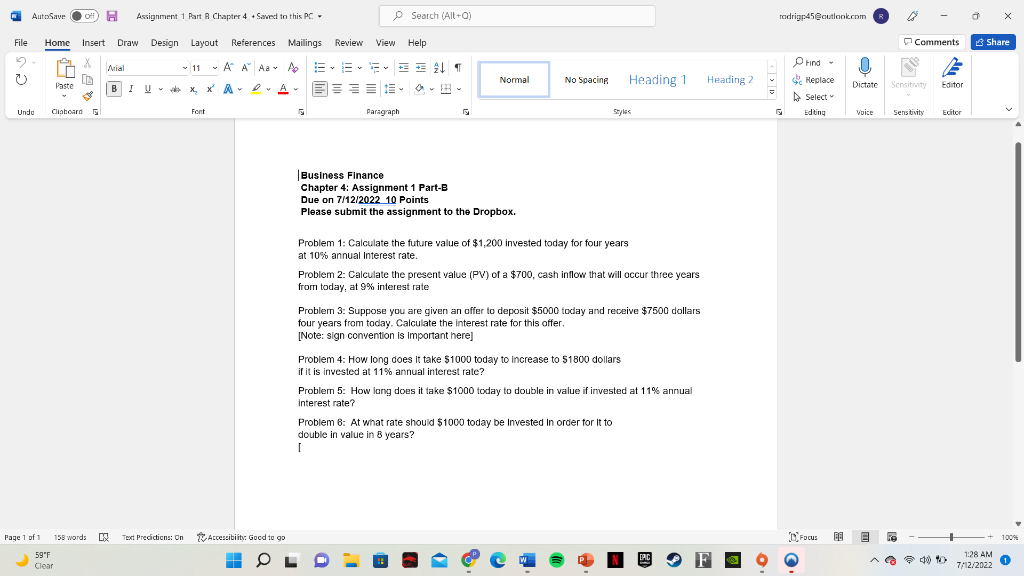
Task: Switch to the Review ribbon tab
Action: [x=349, y=42]
